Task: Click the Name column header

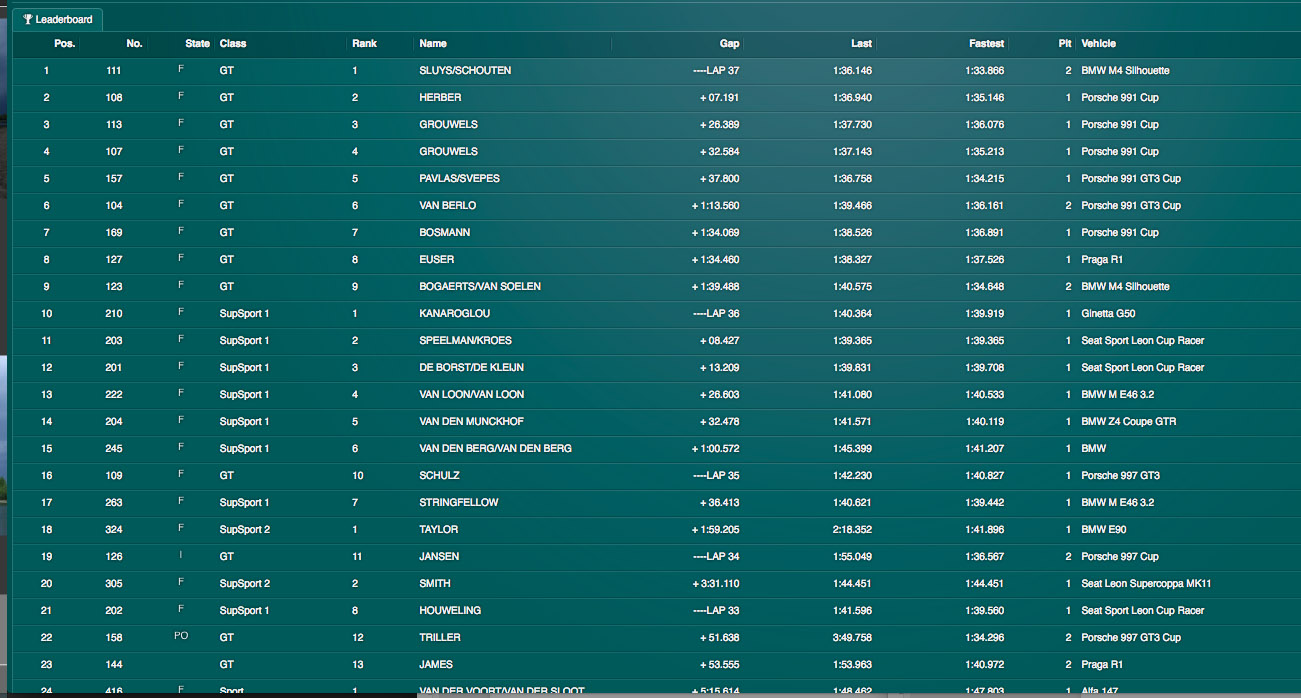Action: pyautogui.click(x=433, y=44)
